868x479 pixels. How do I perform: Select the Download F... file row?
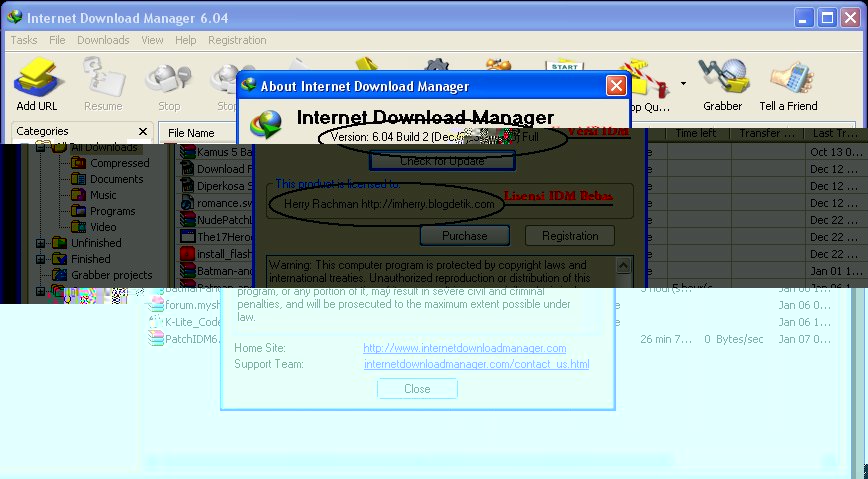[x=224, y=169]
